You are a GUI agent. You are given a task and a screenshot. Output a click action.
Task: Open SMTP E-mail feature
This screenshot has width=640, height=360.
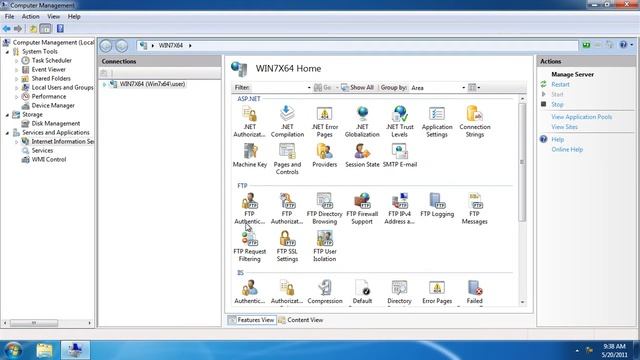(400, 156)
